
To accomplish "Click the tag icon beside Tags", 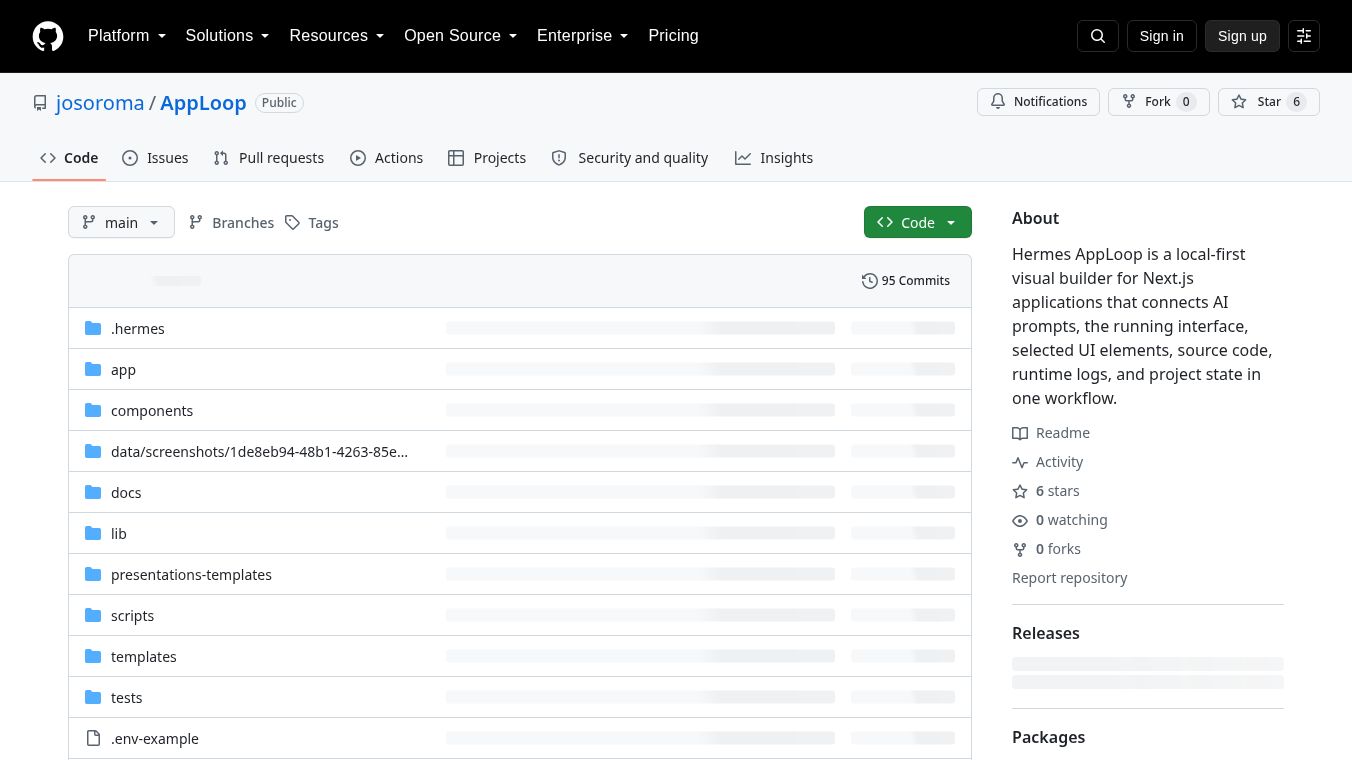I will pos(292,222).
